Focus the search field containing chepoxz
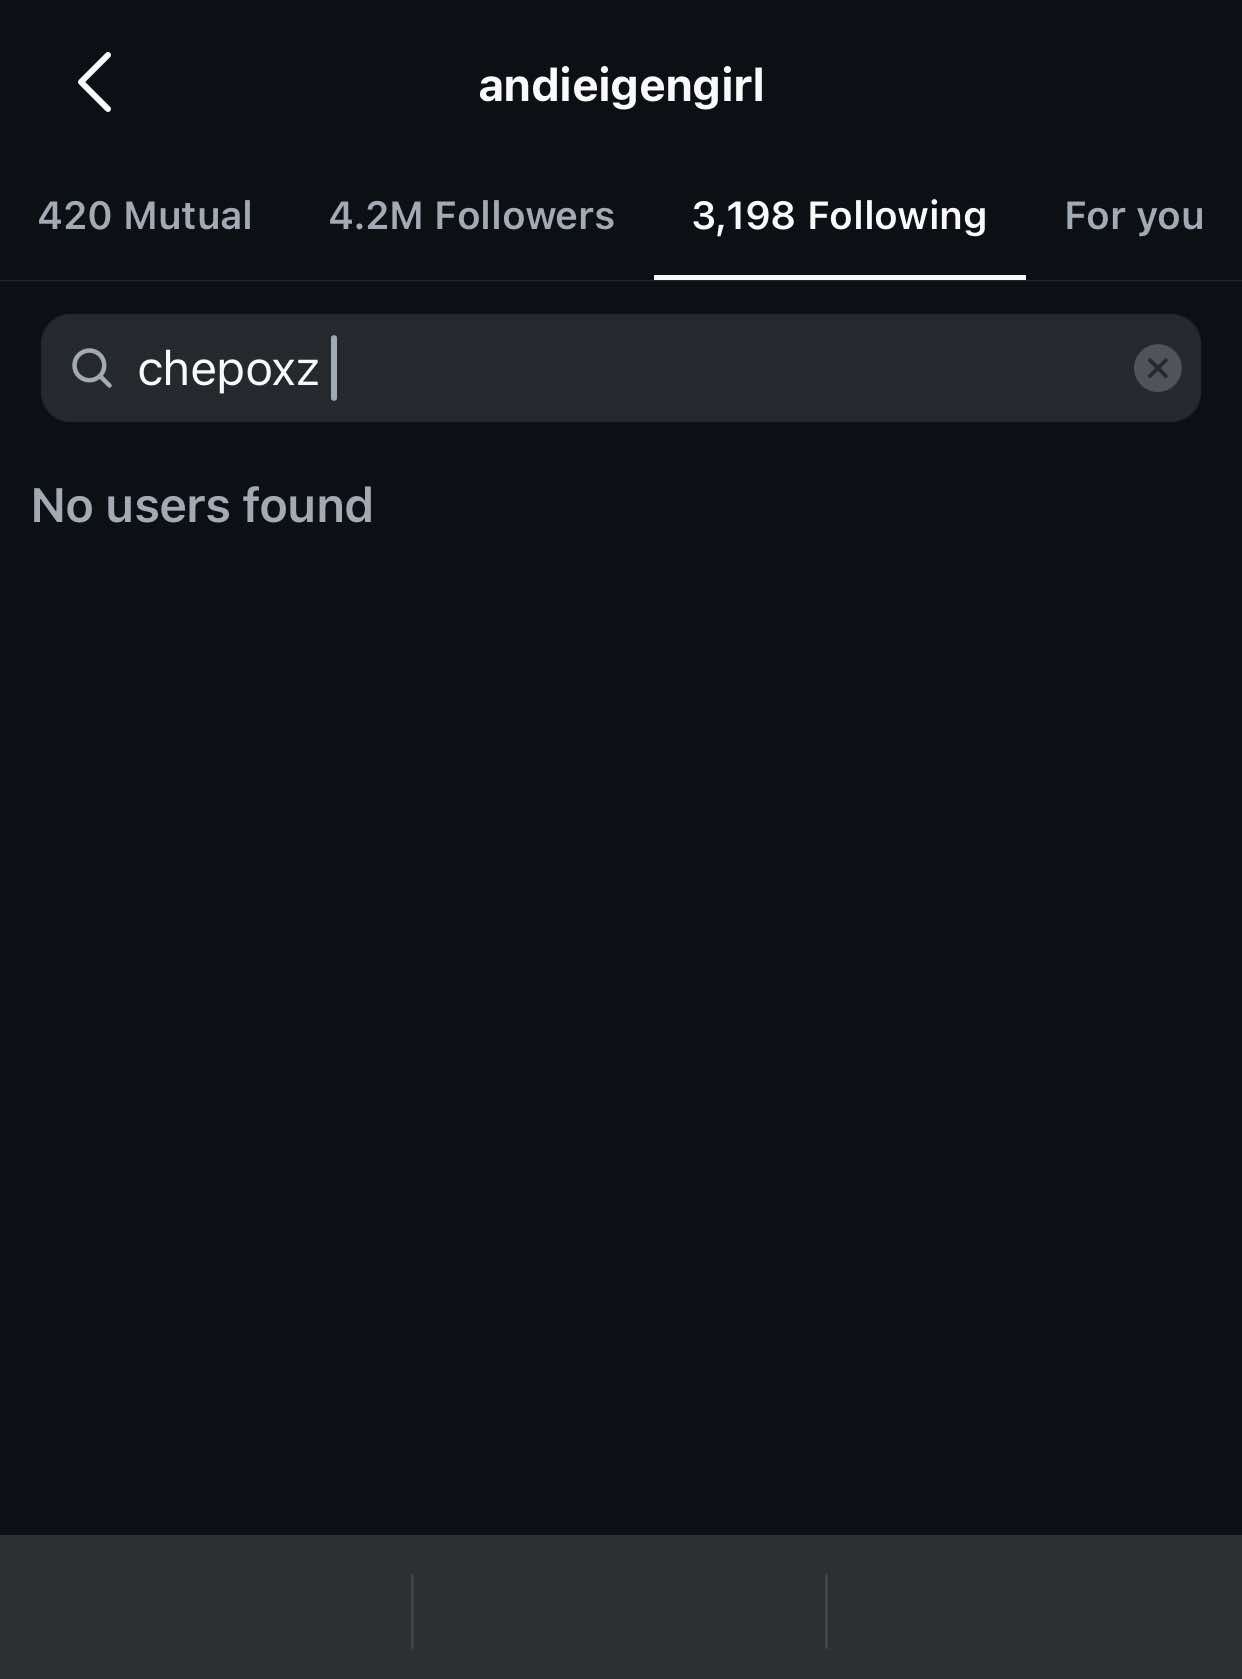Viewport: 1242px width, 1679px height. (x=621, y=368)
